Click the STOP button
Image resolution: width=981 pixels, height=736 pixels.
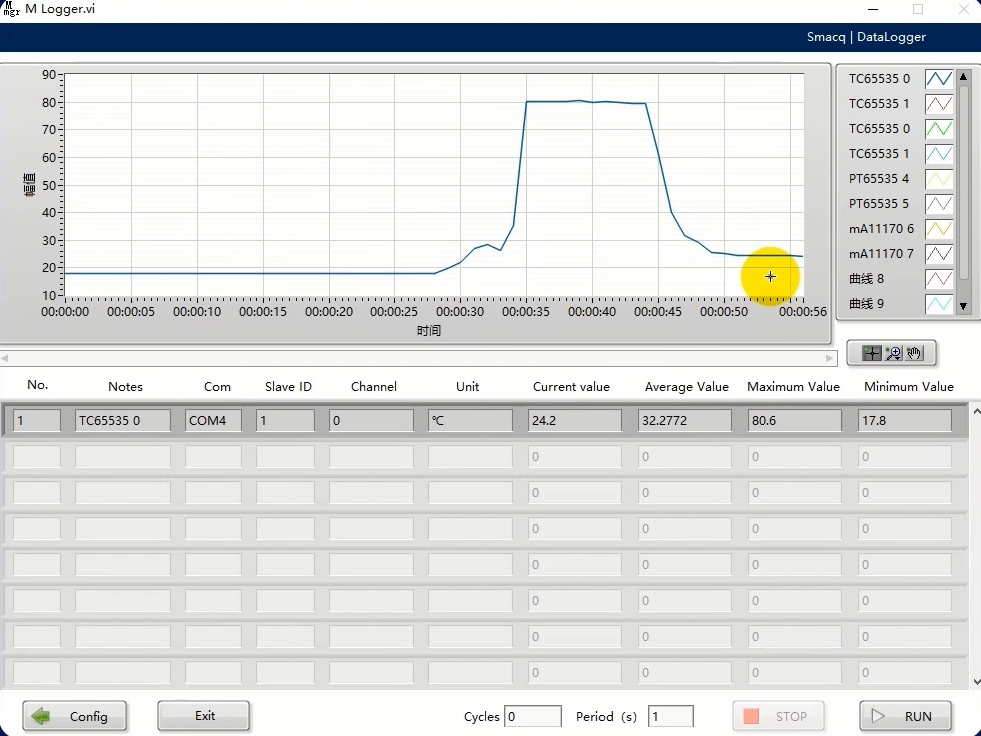click(778, 716)
